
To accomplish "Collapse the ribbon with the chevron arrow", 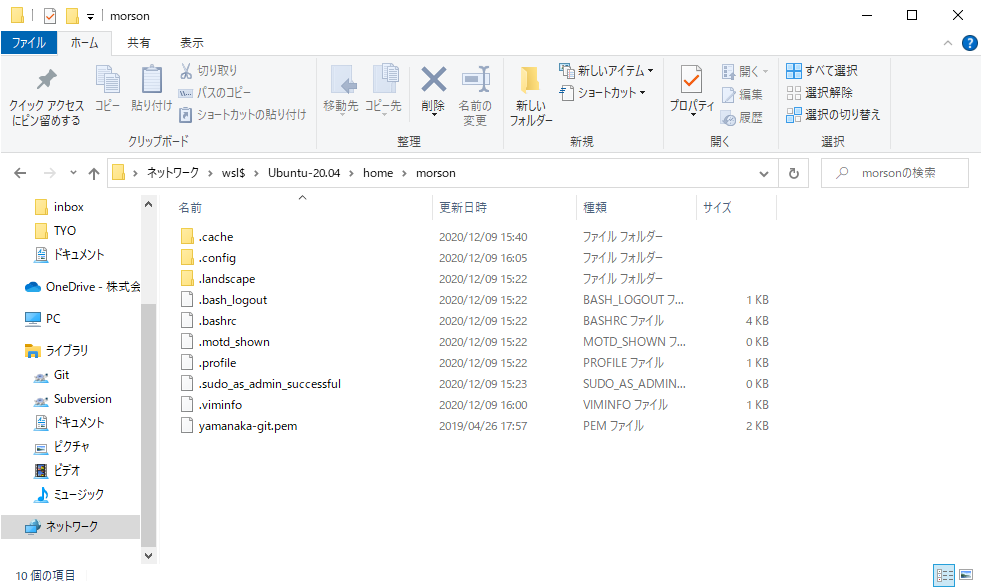I will pyautogui.click(x=948, y=43).
